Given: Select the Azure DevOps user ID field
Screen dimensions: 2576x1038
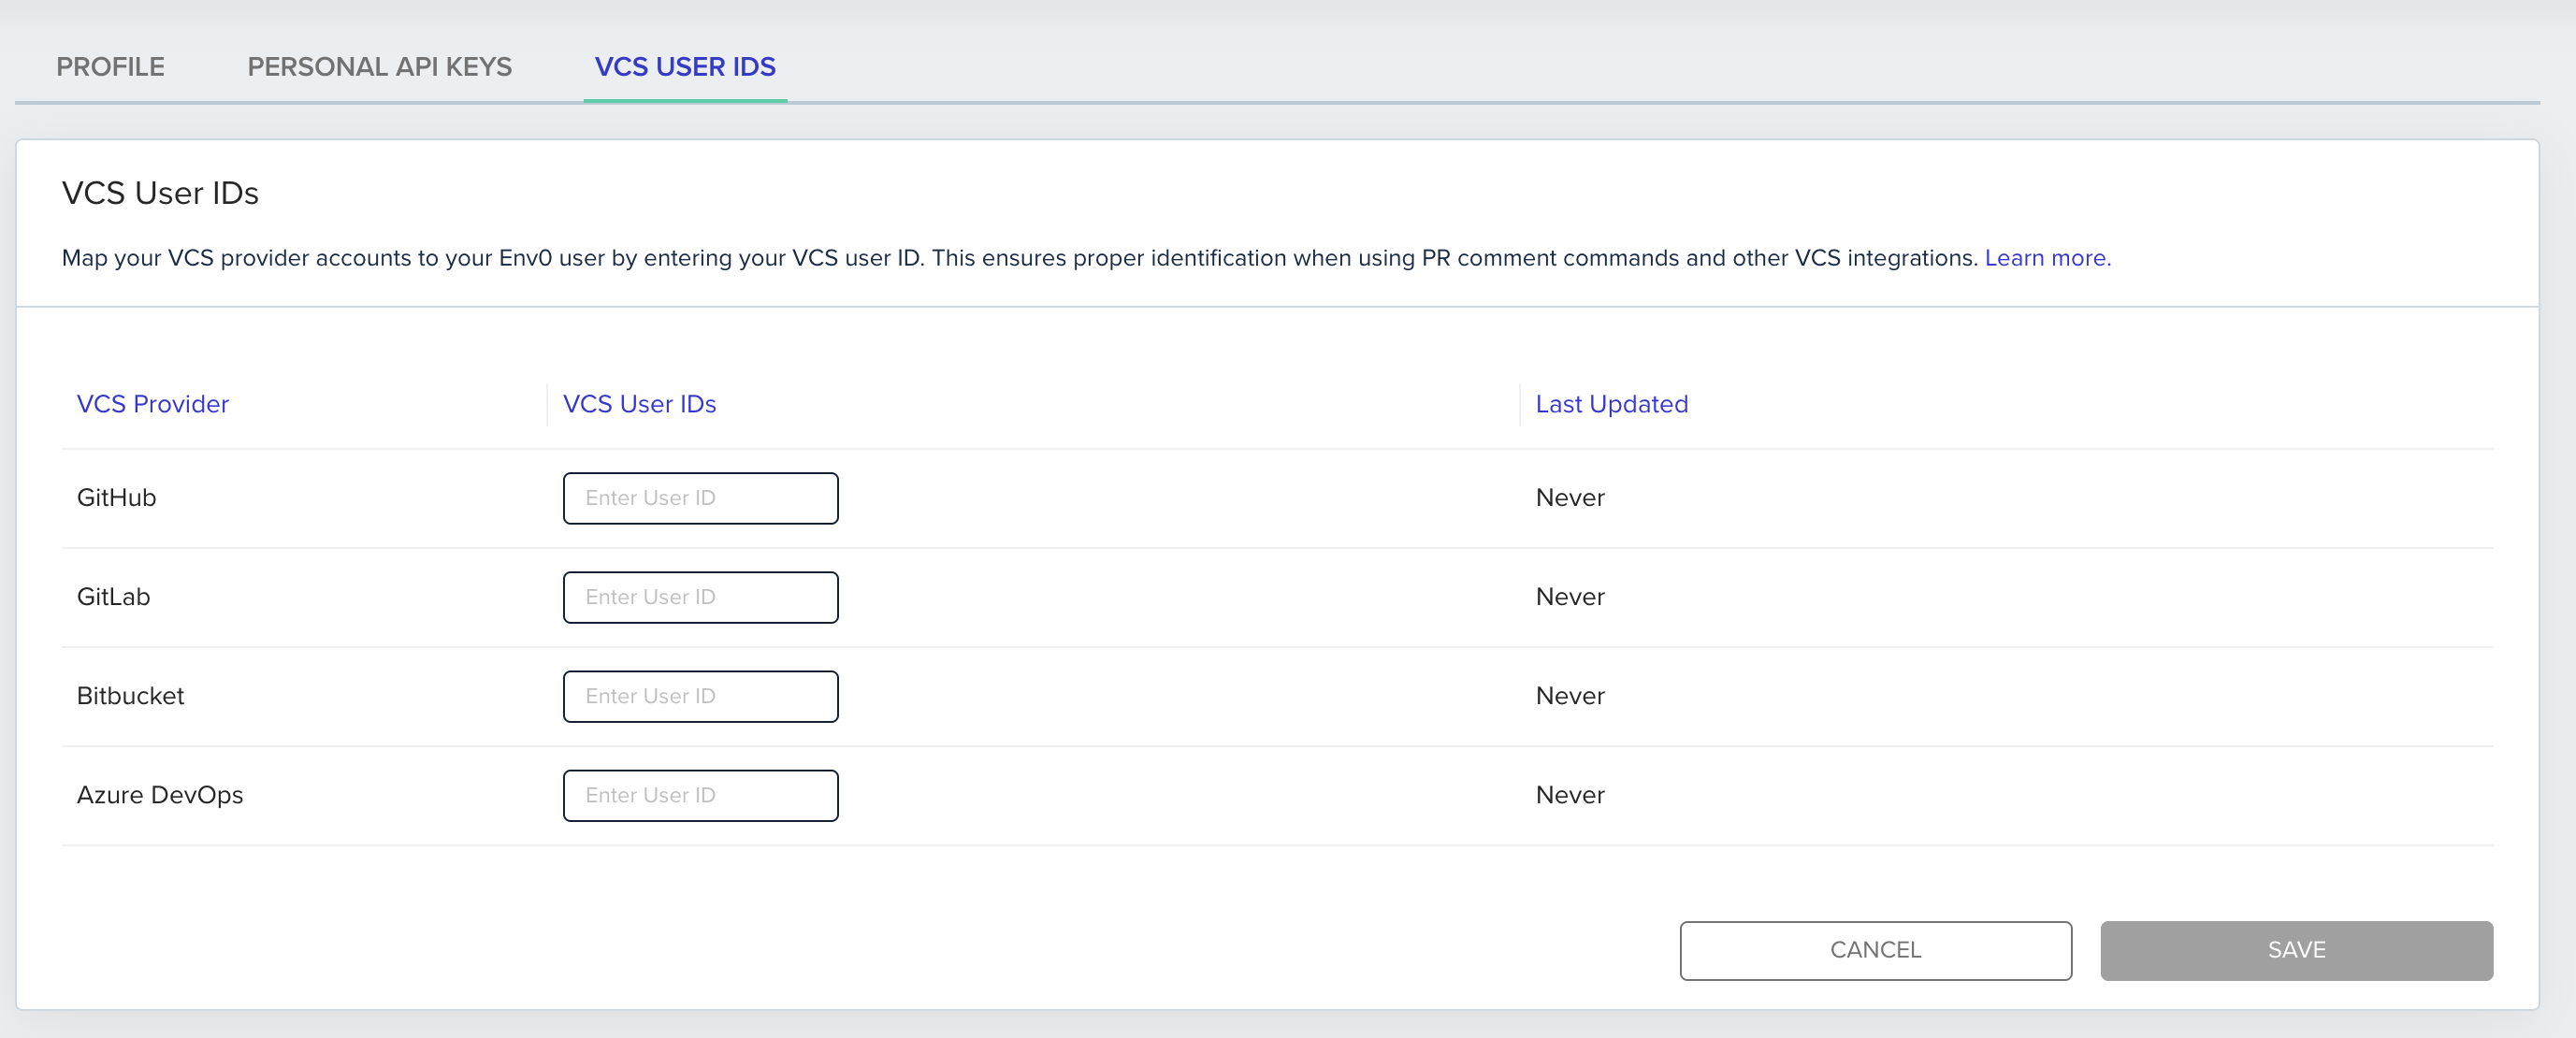Looking at the screenshot, I should coord(700,795).
